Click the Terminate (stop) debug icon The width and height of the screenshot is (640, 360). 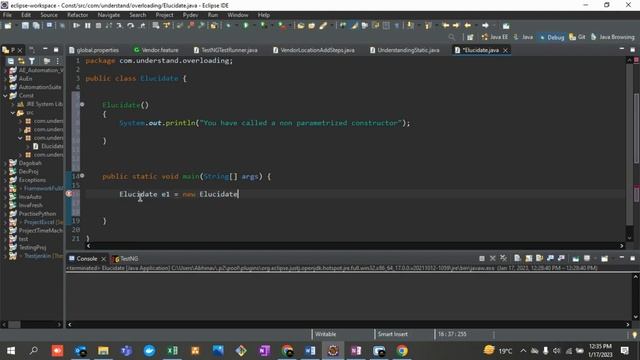pyautogui.click(x=98, y=25)
